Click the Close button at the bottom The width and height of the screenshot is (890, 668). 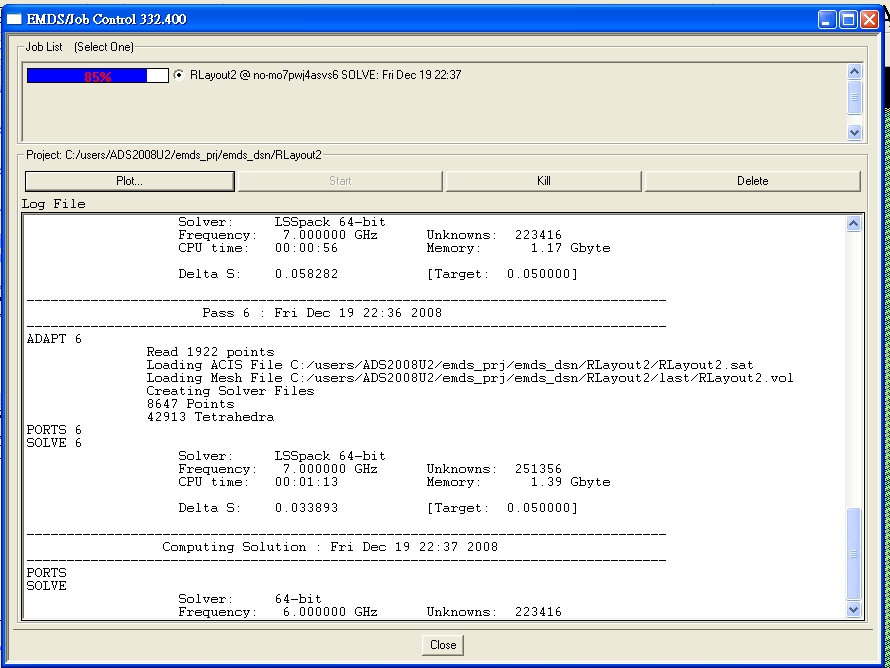pos(443,645)
